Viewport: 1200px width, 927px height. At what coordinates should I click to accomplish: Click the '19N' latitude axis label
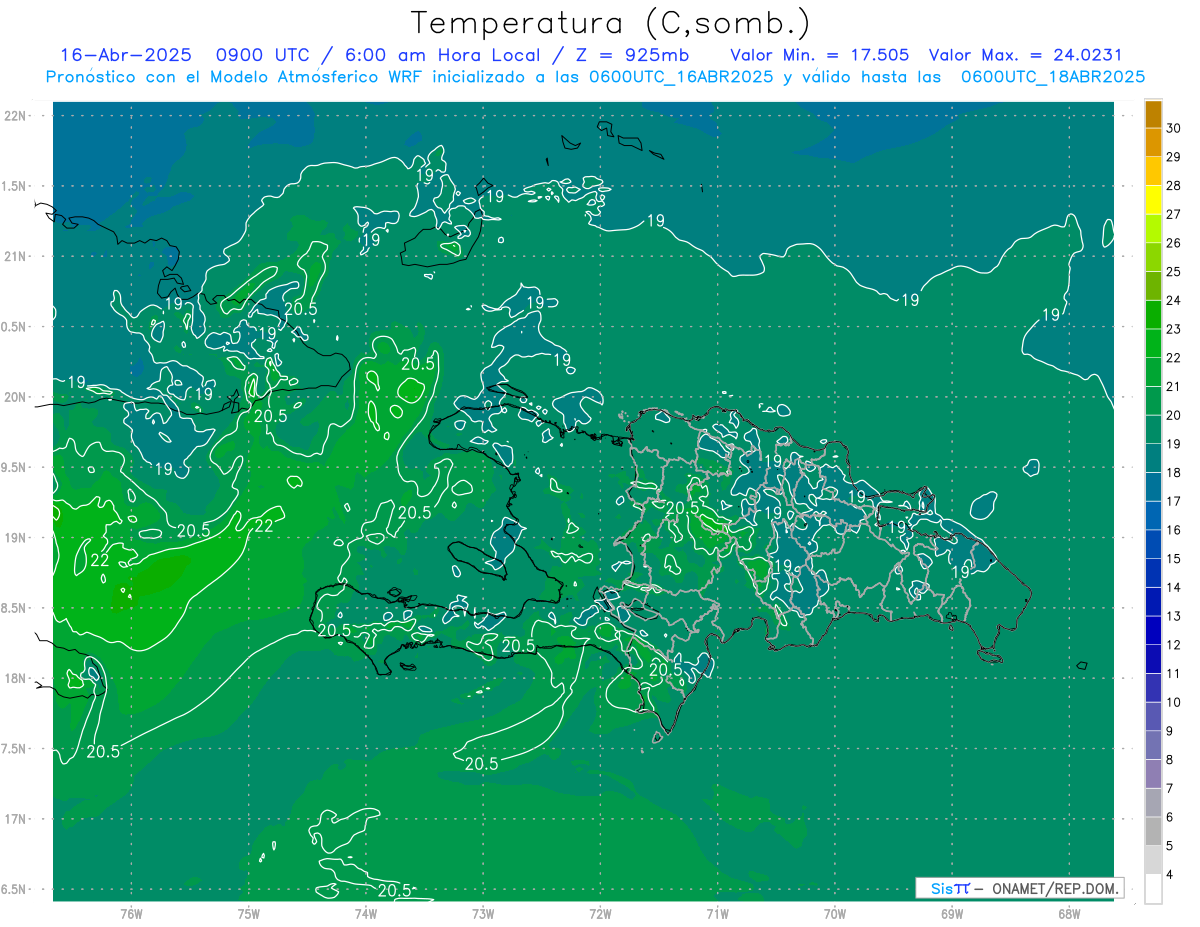(x=17, y=538)
